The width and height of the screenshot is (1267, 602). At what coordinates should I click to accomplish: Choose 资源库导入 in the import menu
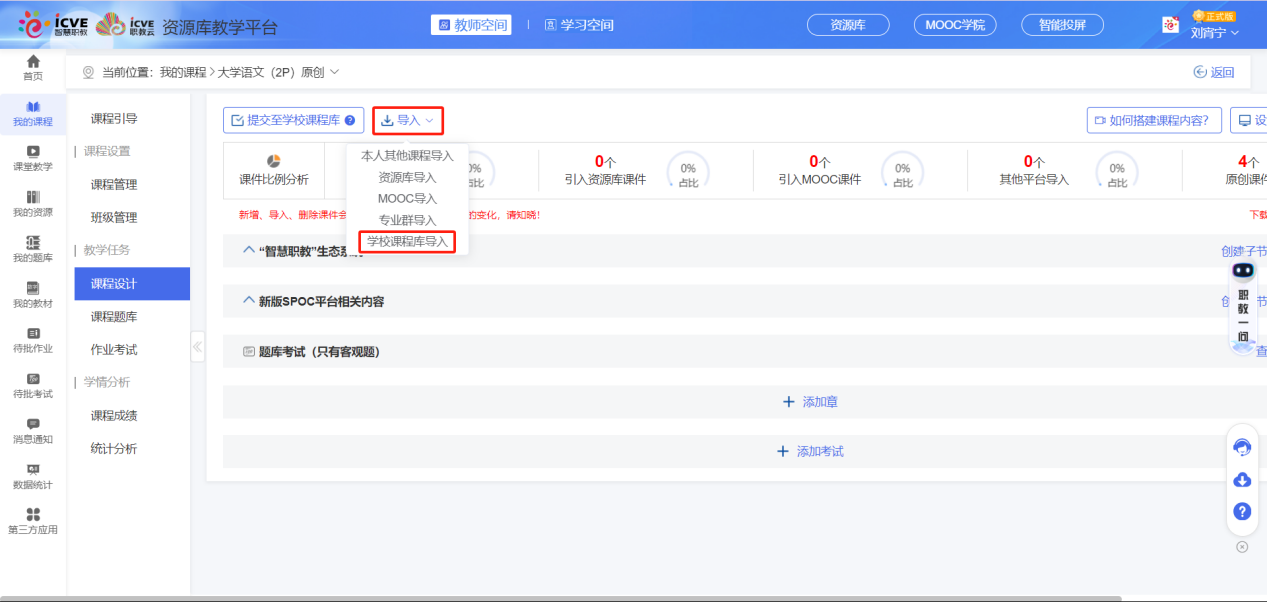(x=407, y=177)
